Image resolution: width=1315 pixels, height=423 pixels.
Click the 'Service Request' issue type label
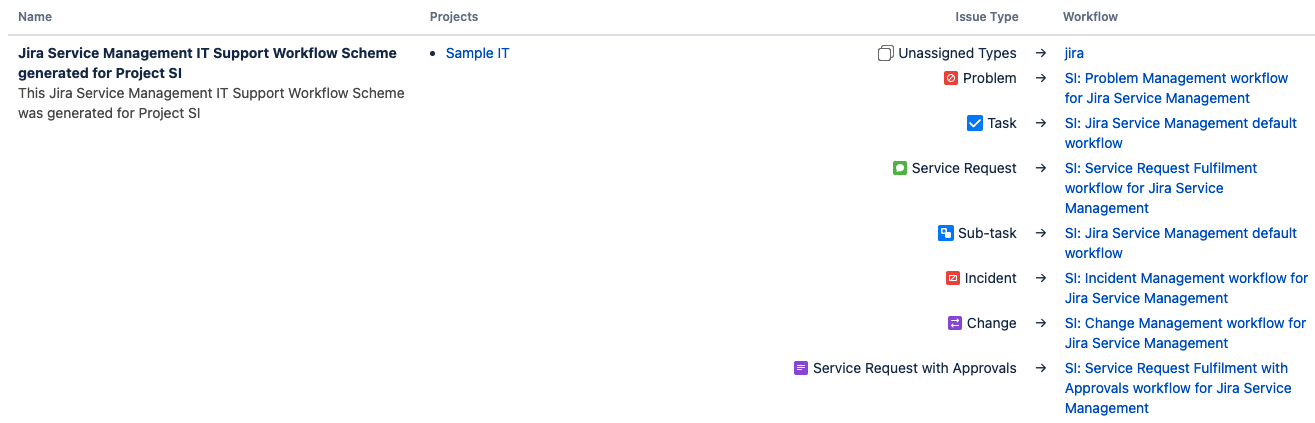[x=964, y=168]
